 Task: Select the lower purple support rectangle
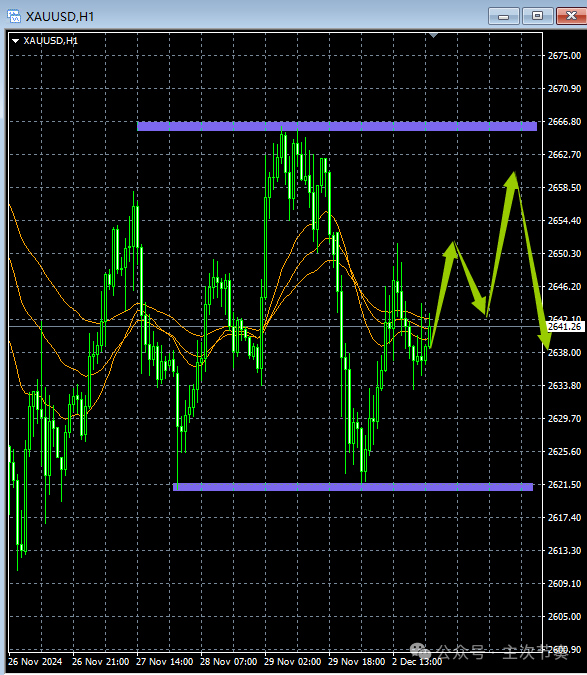(353, 487)
